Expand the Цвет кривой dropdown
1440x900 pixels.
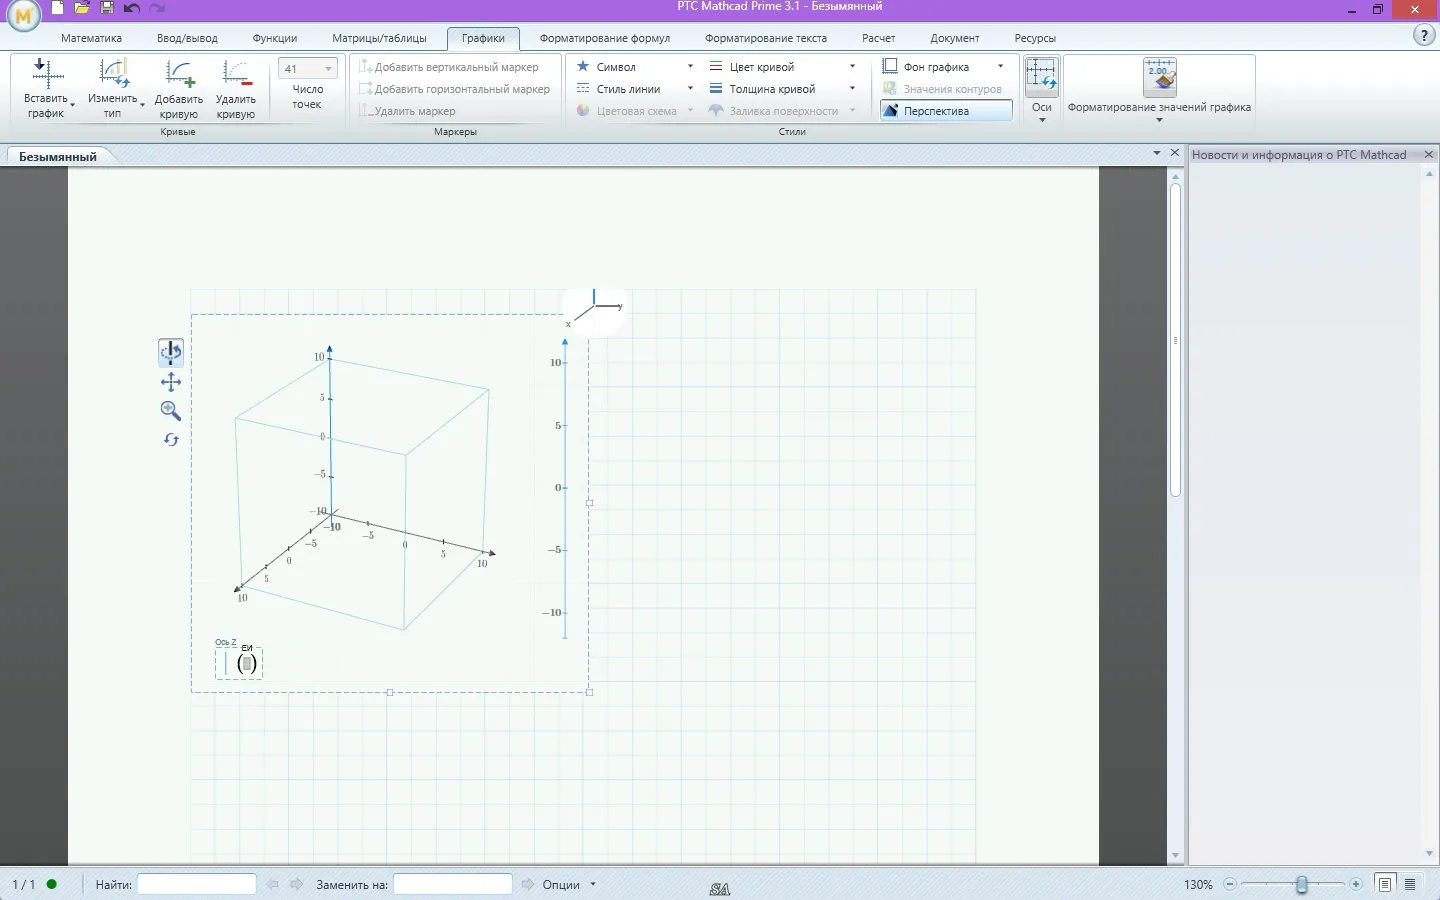pos(852,67)
